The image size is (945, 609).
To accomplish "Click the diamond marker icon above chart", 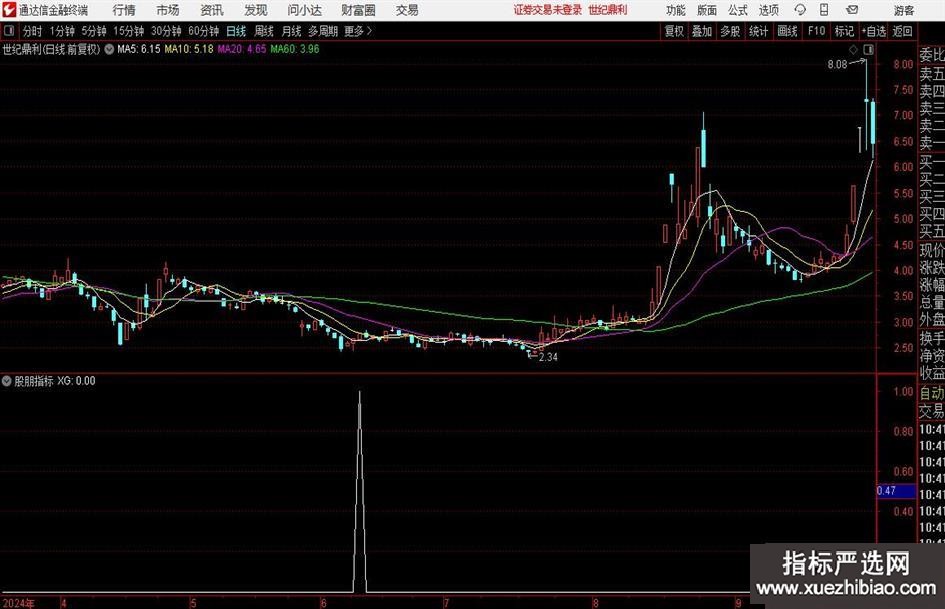I will click(853, 49).
